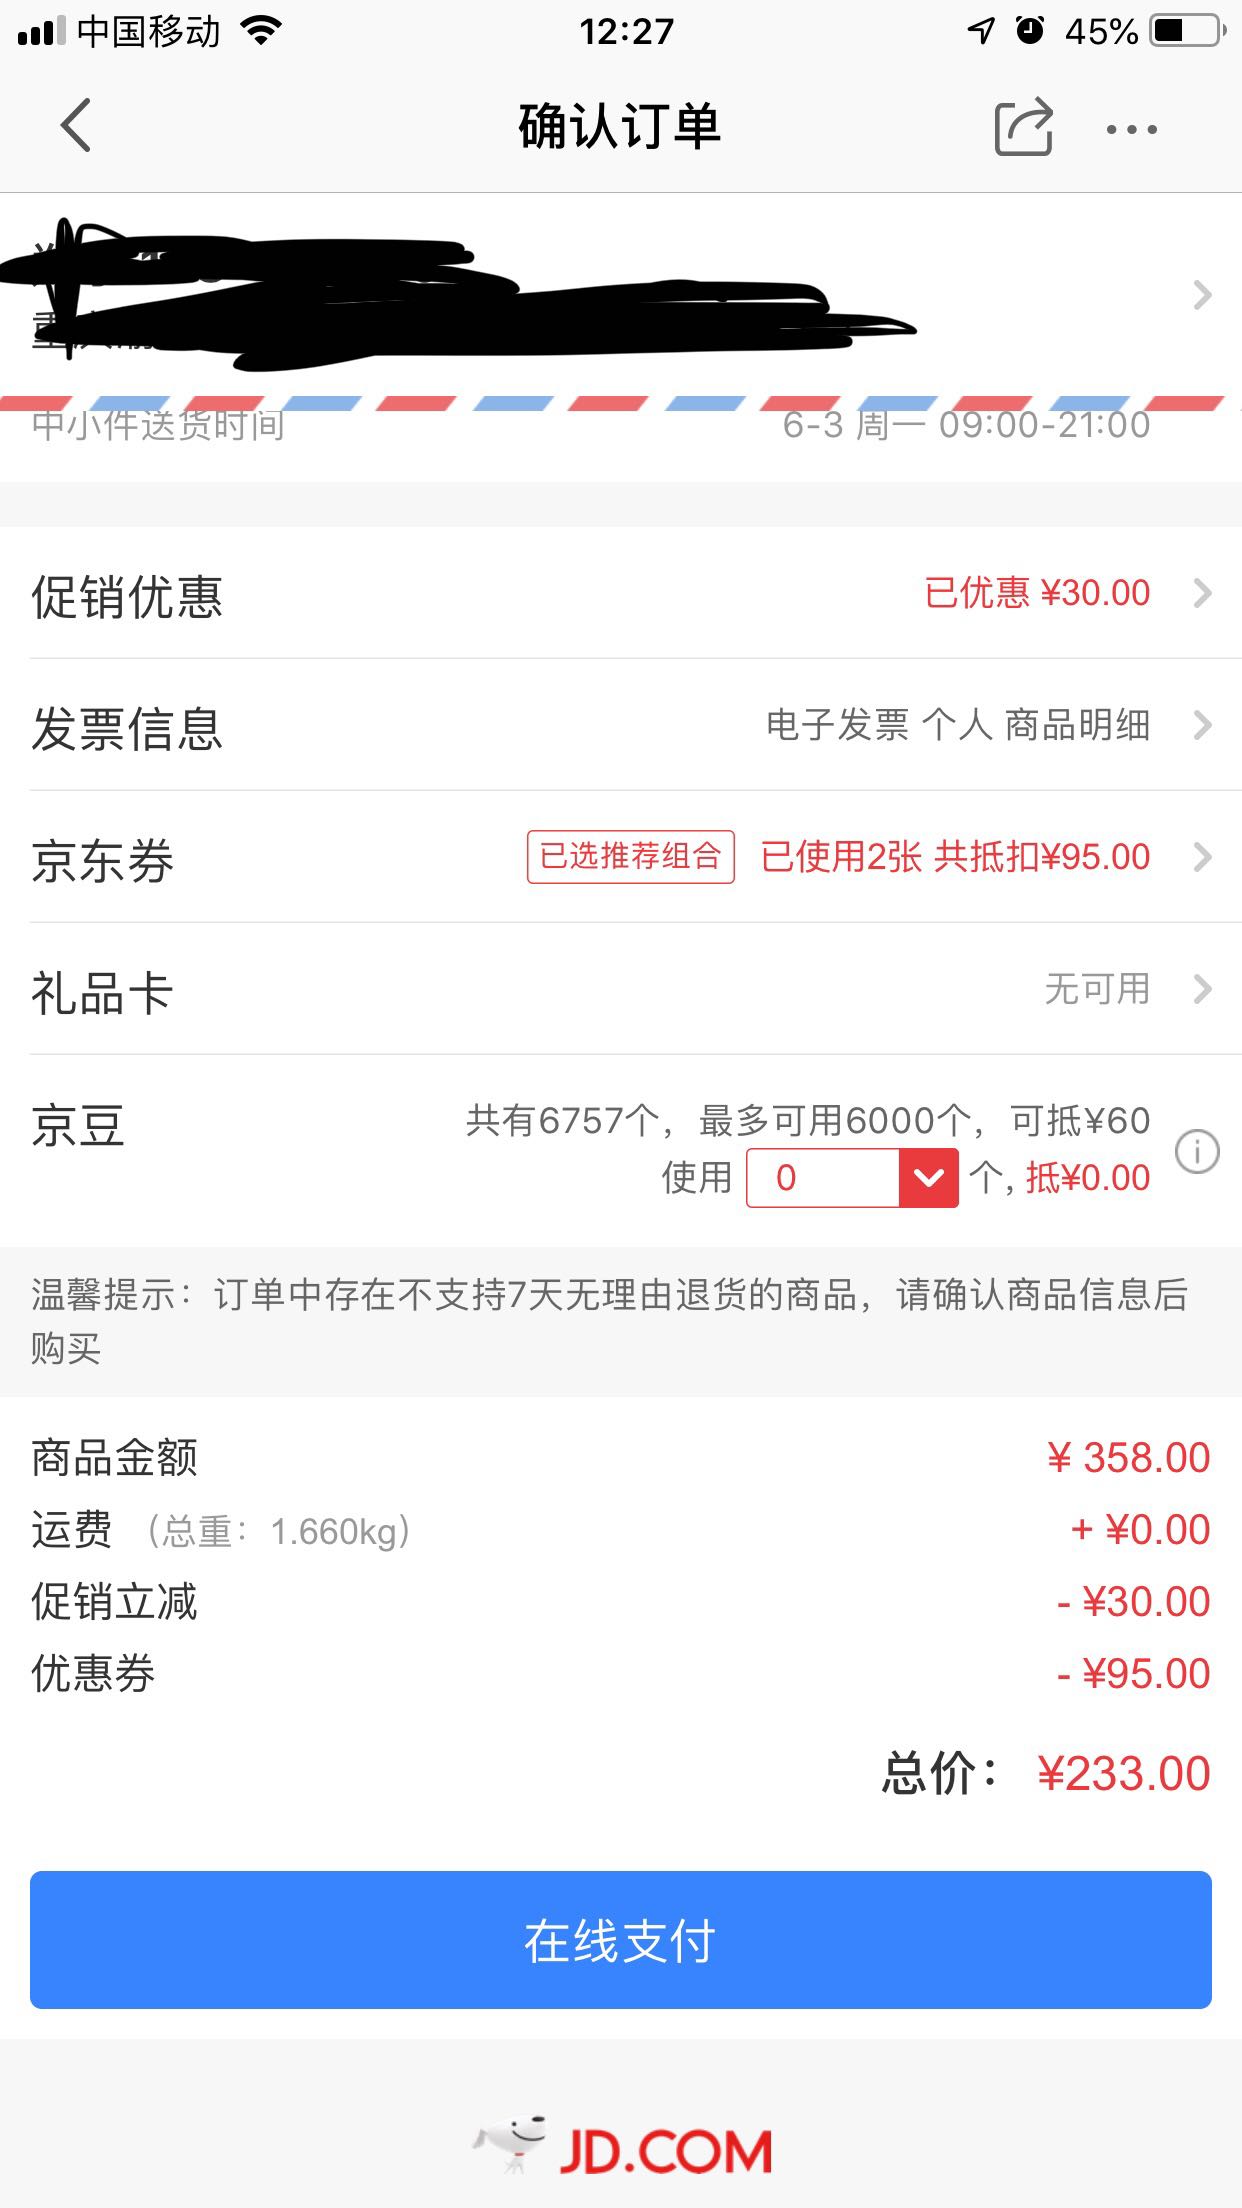The image size is (1242, 2208).
Task: Open the 京豆 amount dropdown arrow
Action: 929,1178
